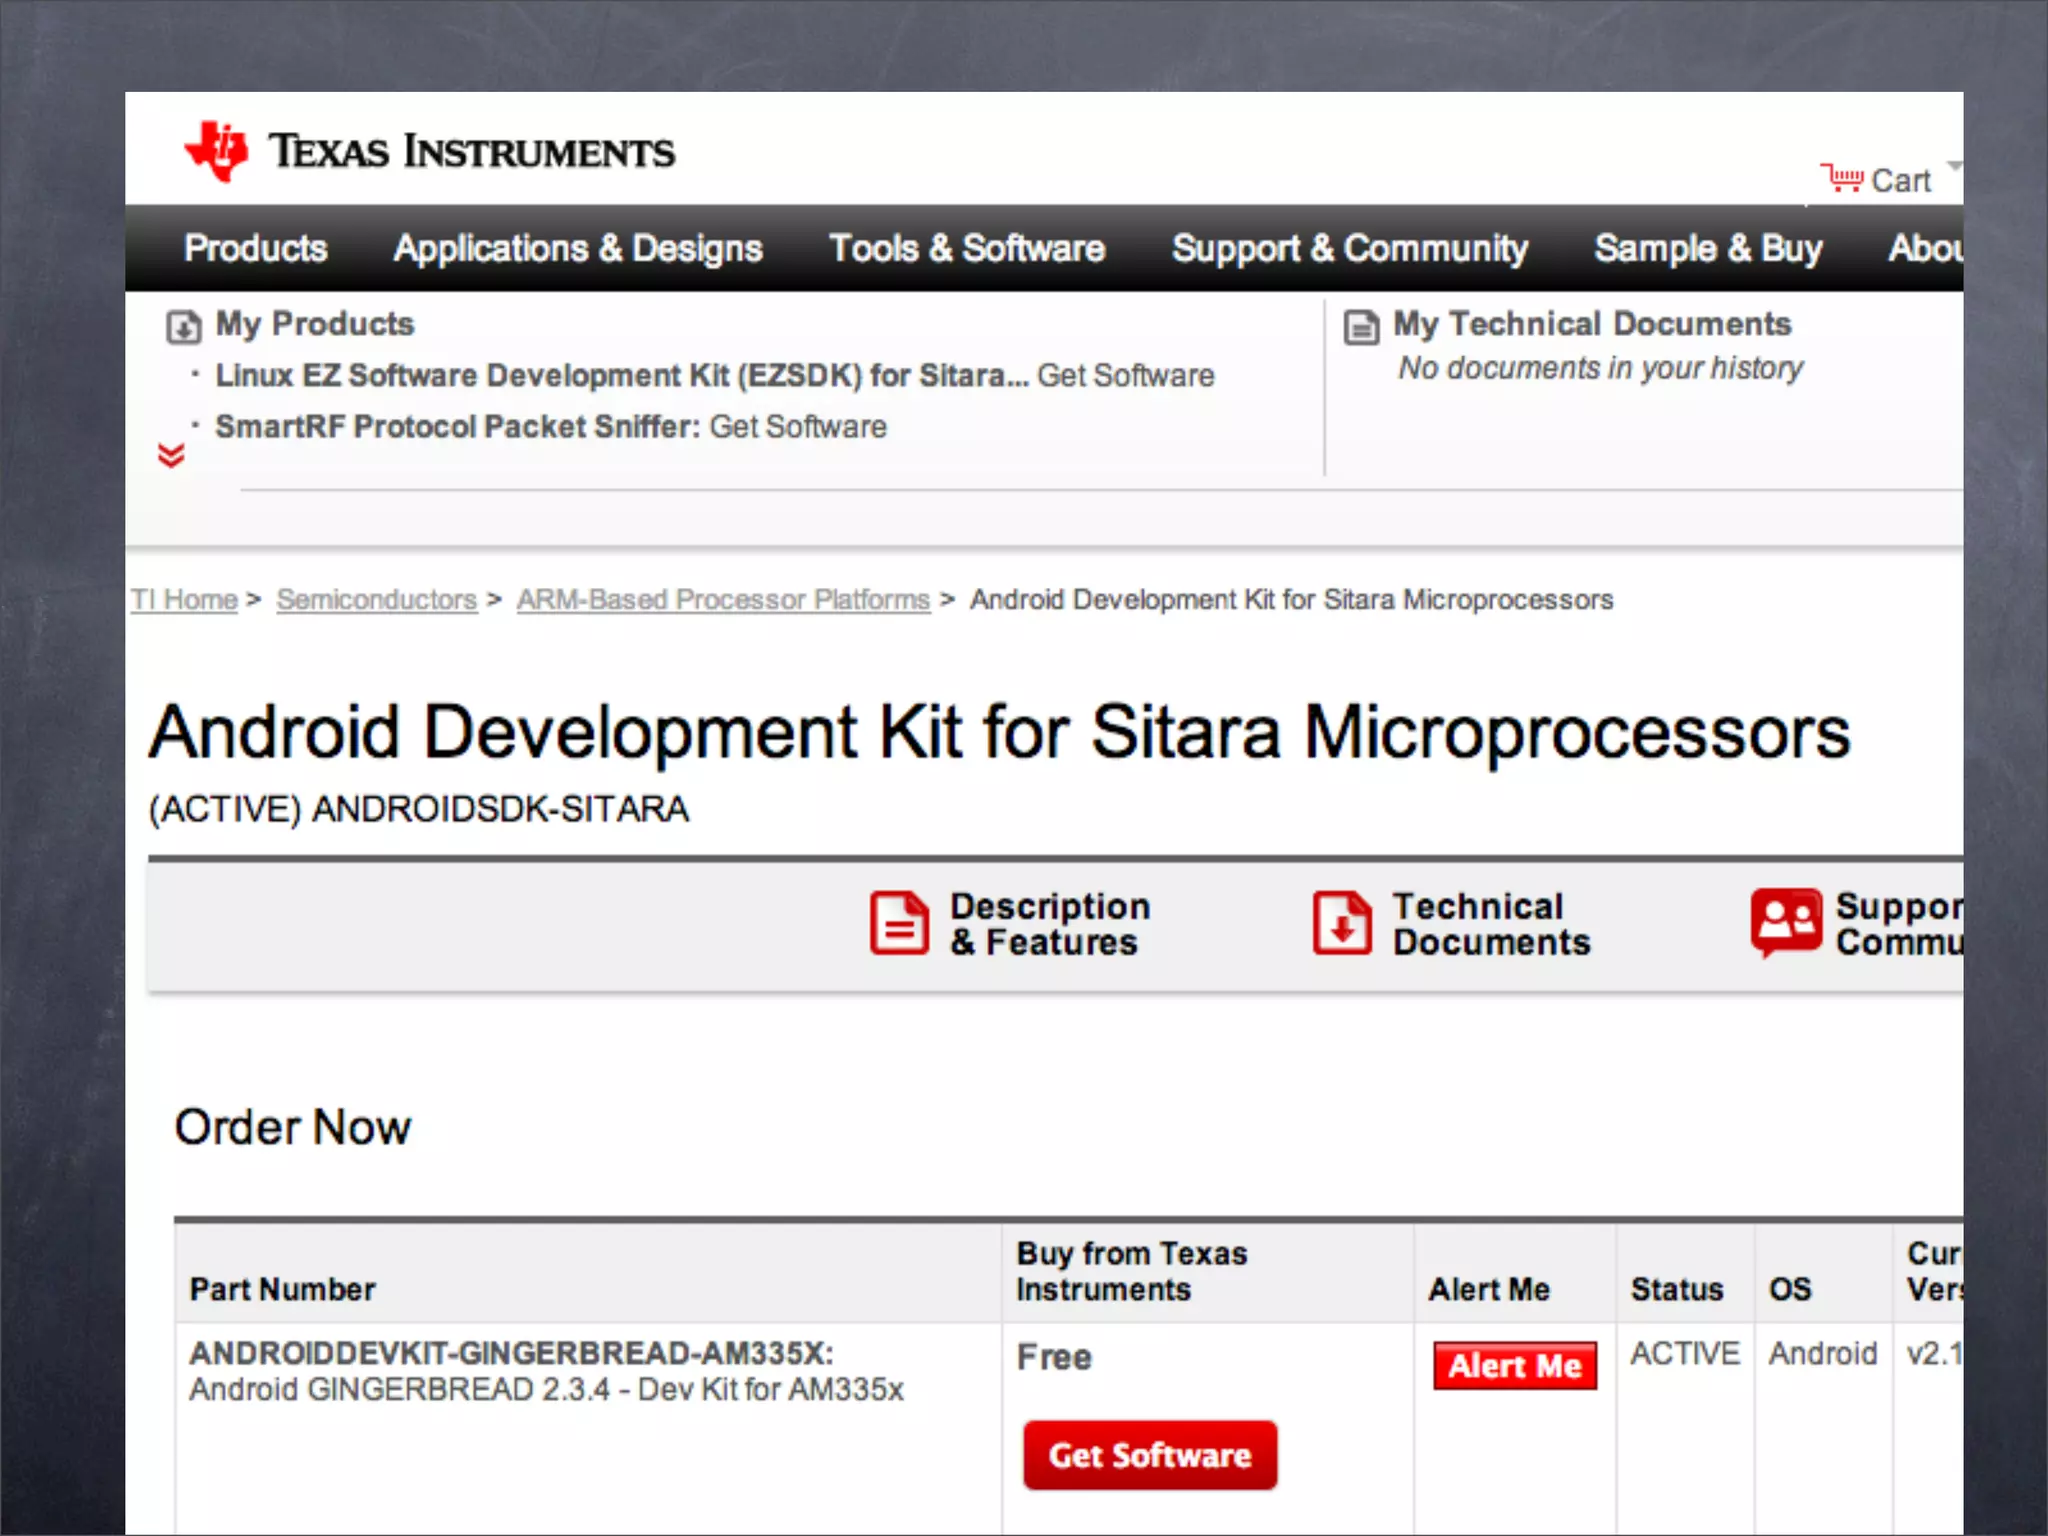This screenshot has height=1536, width=2048.
Task: Open the Tools & Software menu
Action: click(967, 248)
